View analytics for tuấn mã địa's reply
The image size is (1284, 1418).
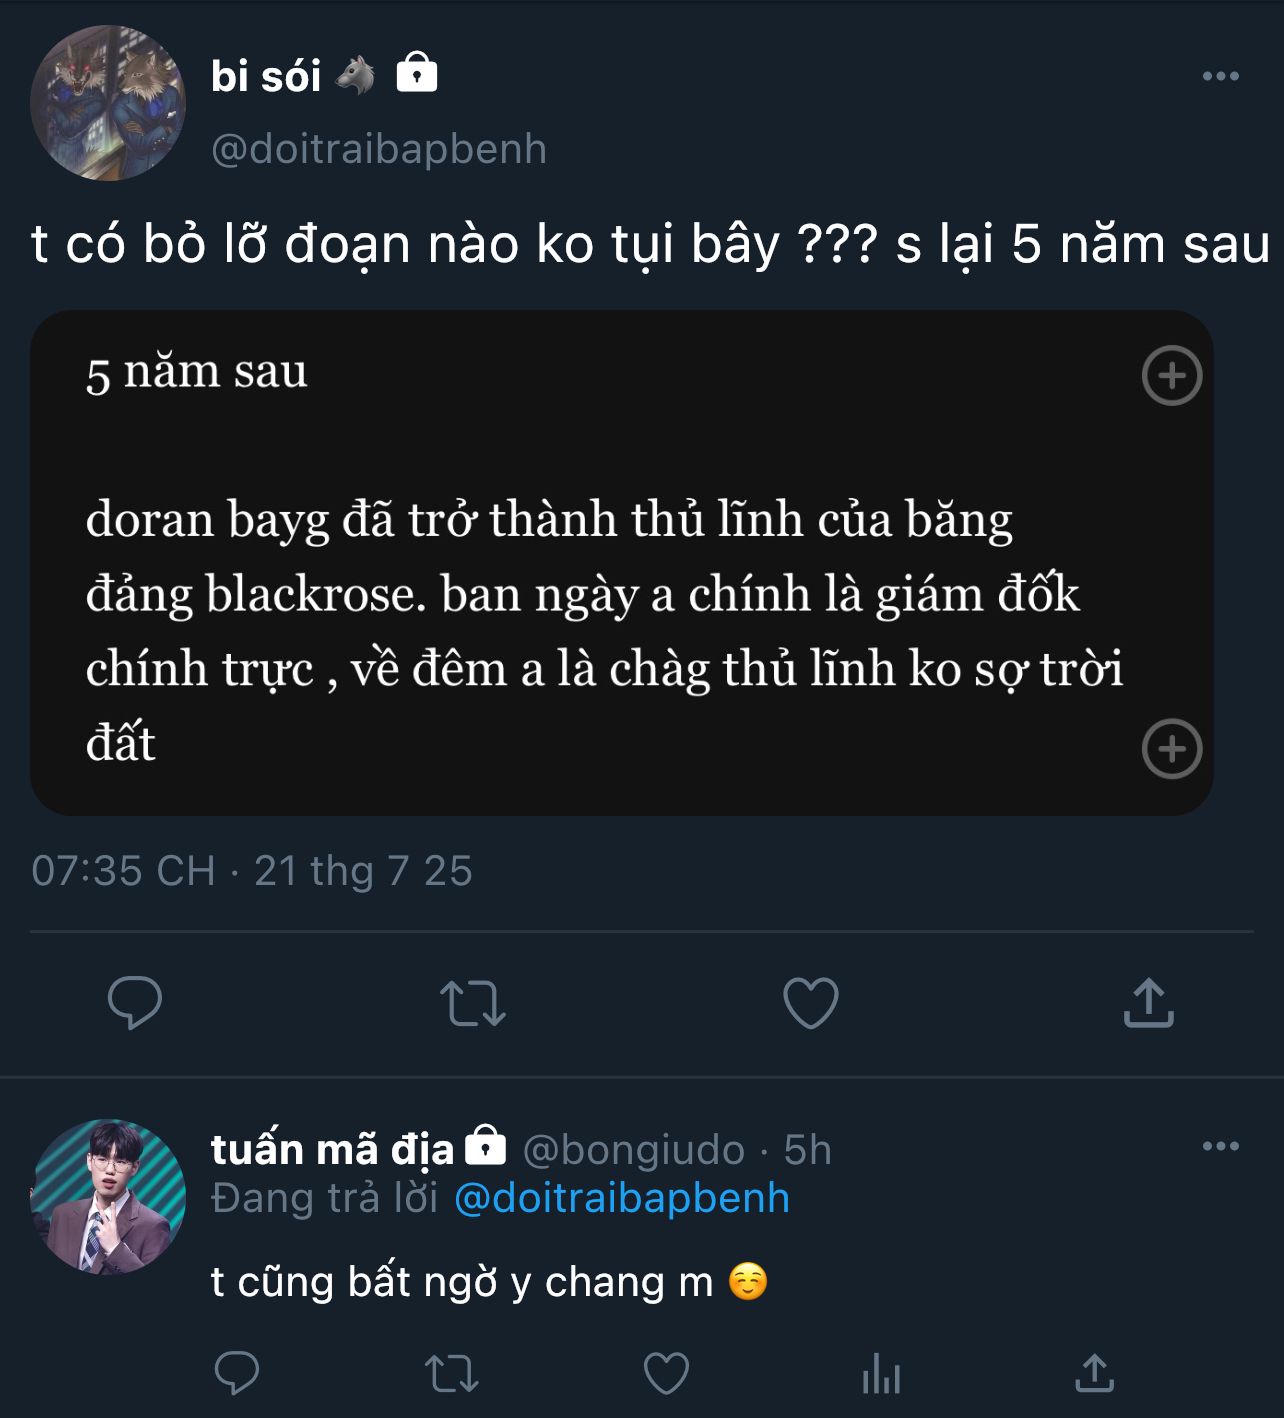click(881, 1373)
